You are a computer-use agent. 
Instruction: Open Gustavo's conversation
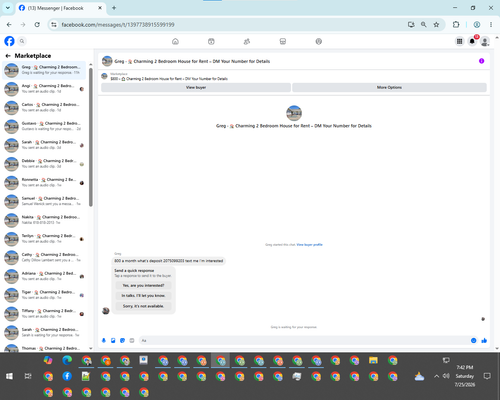[44, 126]
